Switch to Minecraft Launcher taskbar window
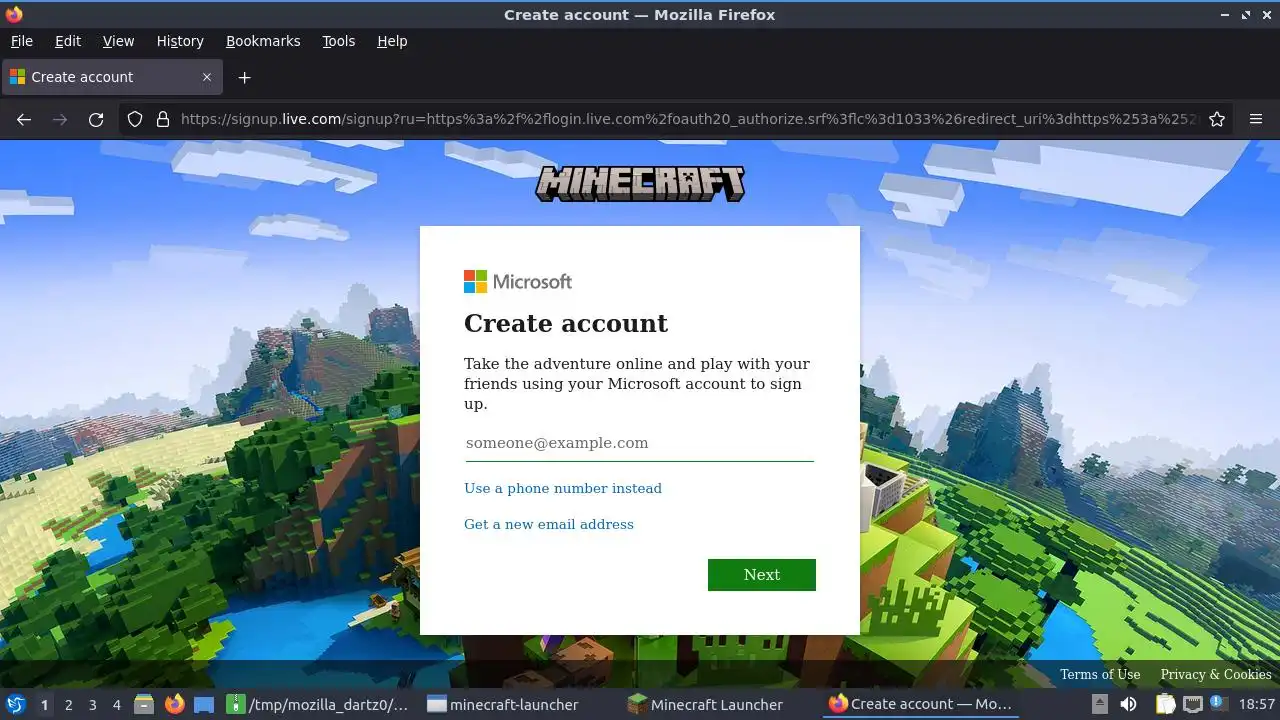The width and height of the screenshot is (1280, 720). tap(705, 704)
